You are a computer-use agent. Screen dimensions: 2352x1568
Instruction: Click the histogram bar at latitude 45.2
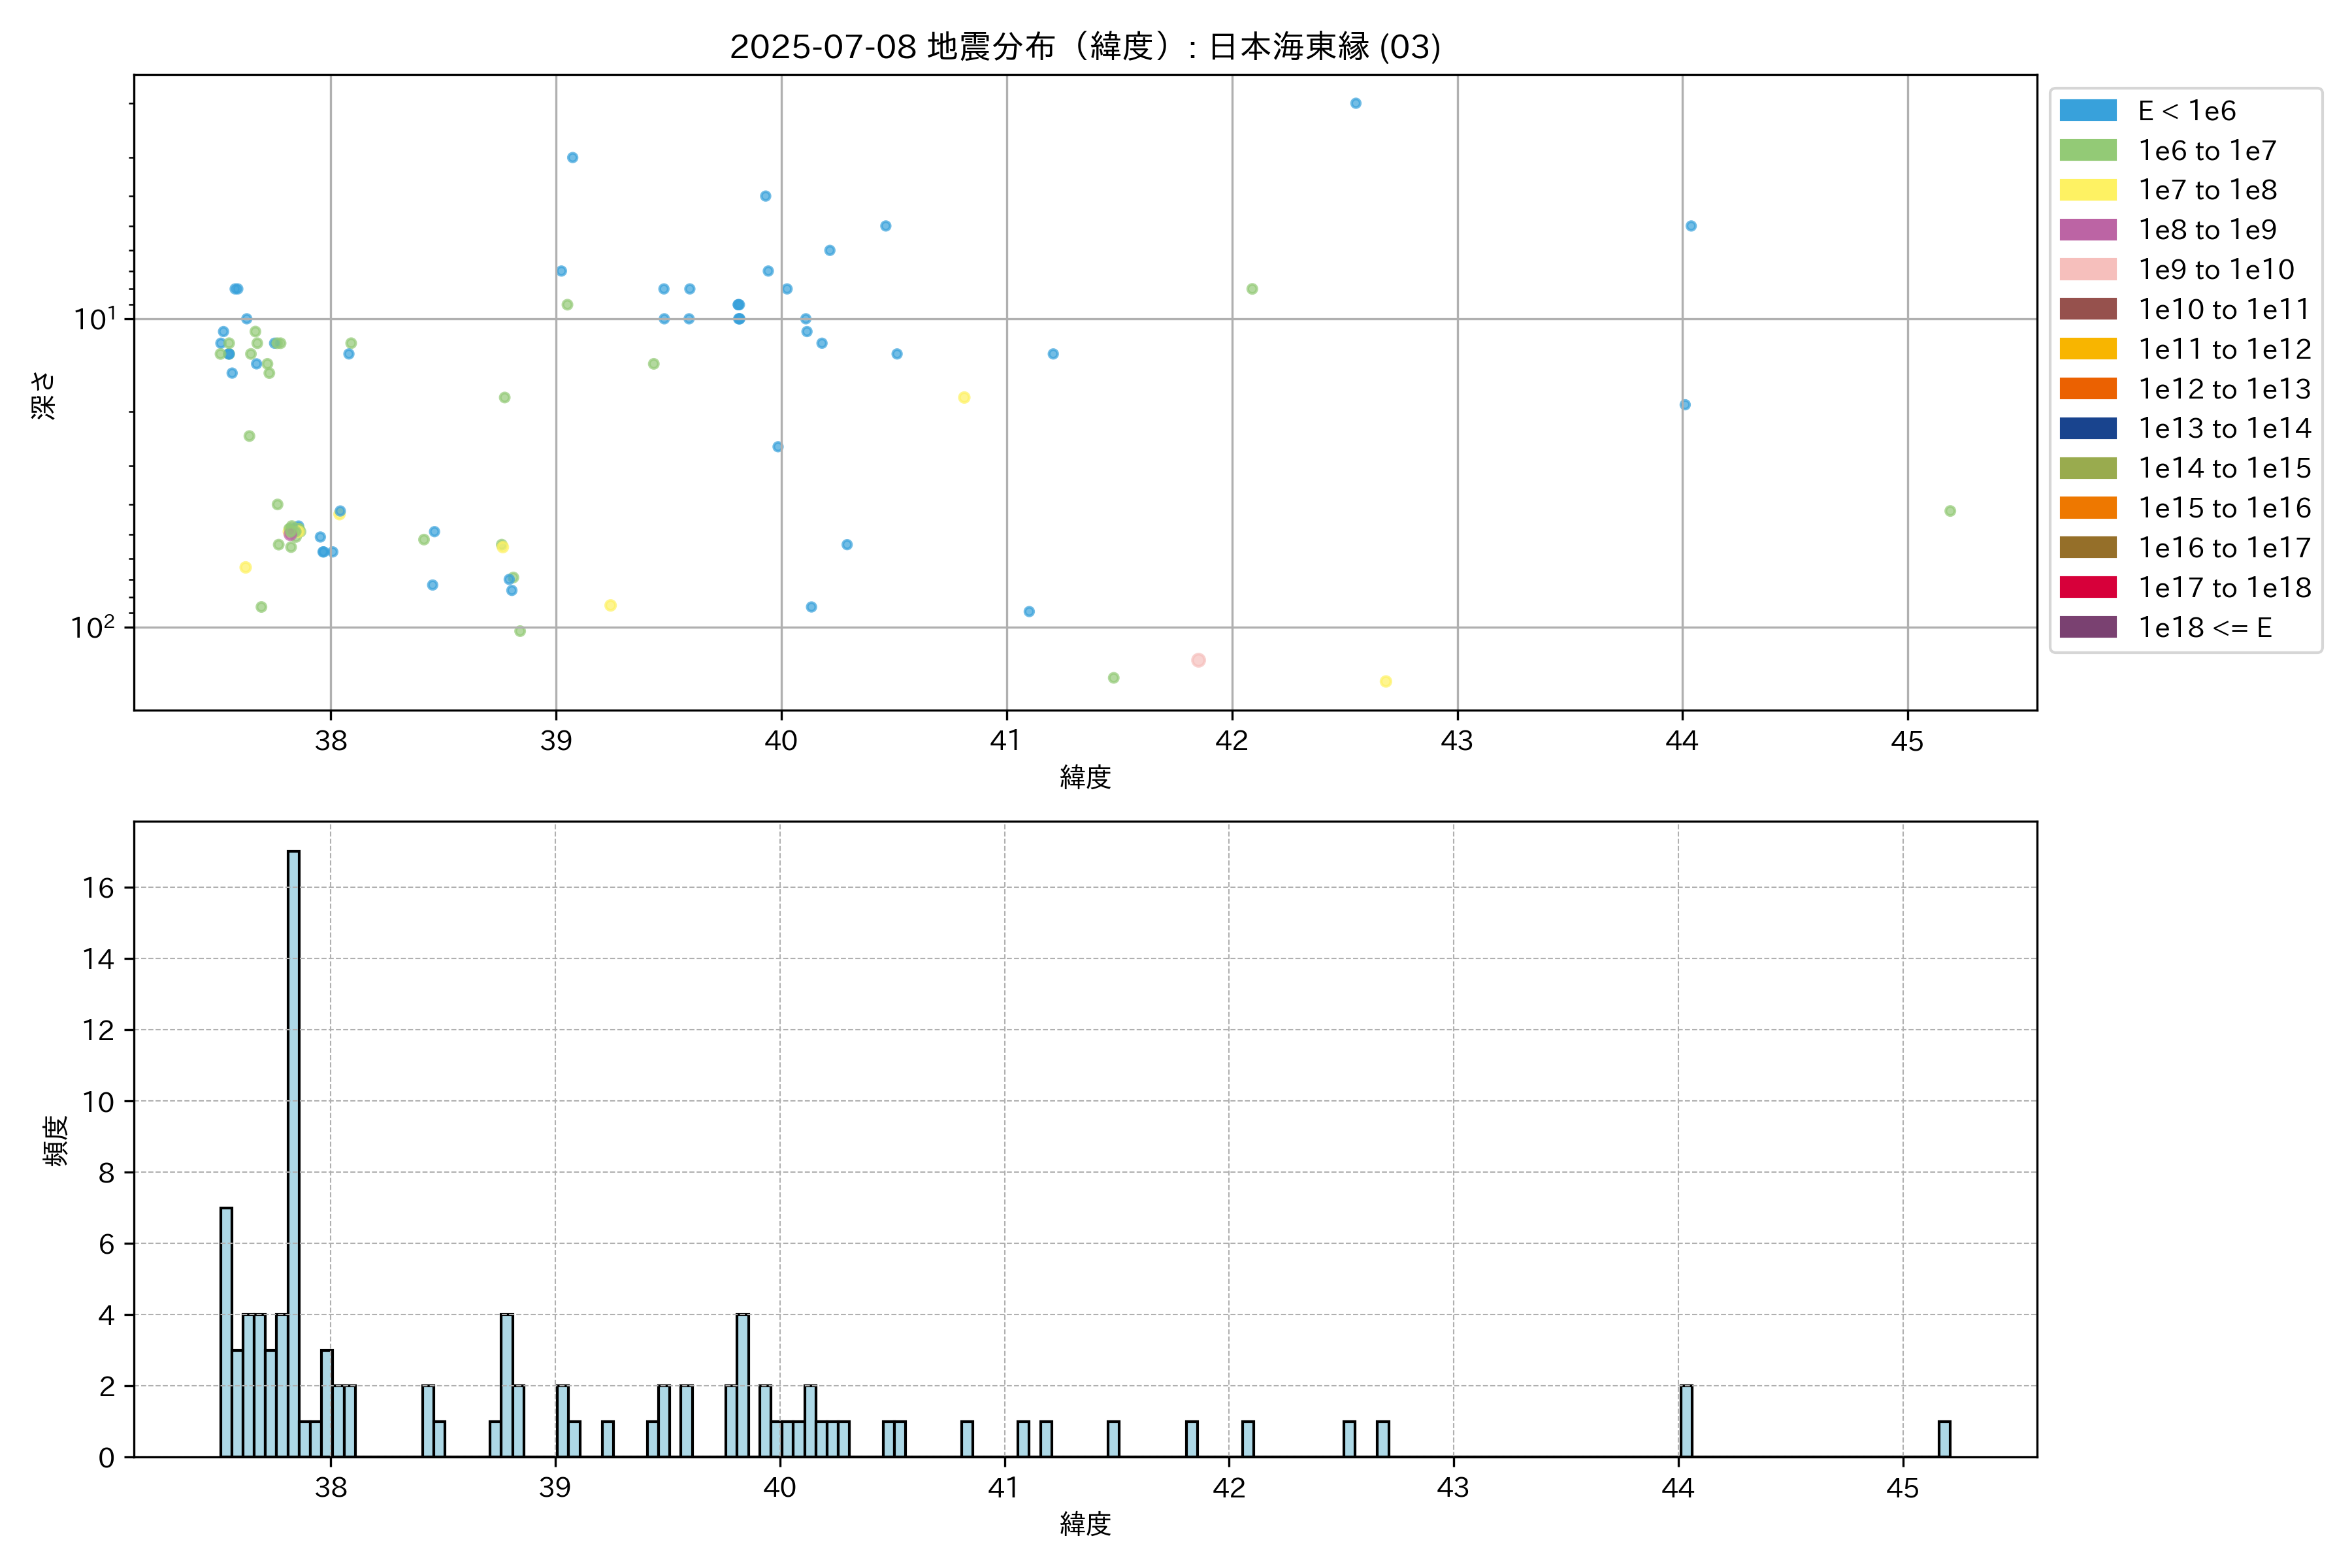(1944, 1439)
